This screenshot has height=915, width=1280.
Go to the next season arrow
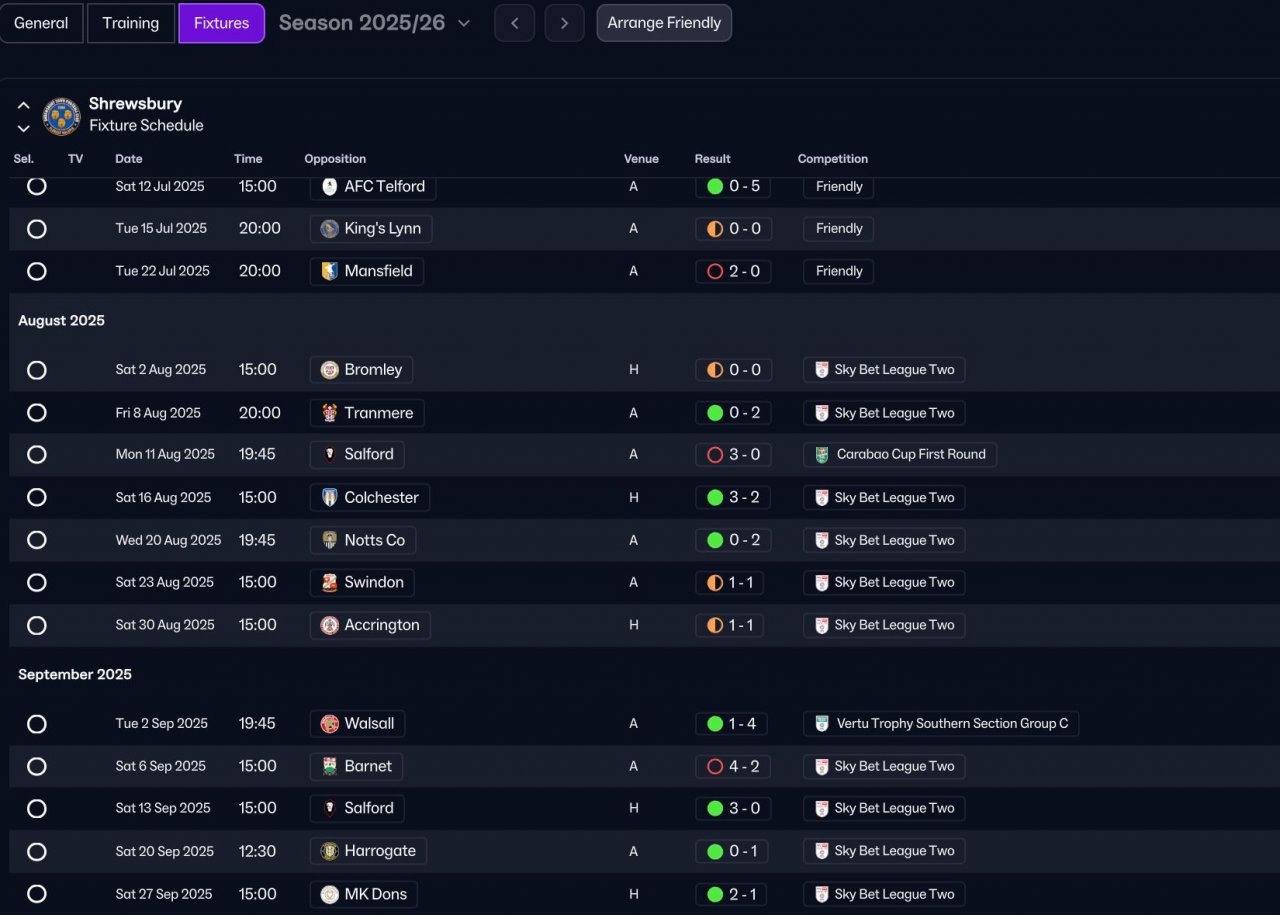[564, 23]
